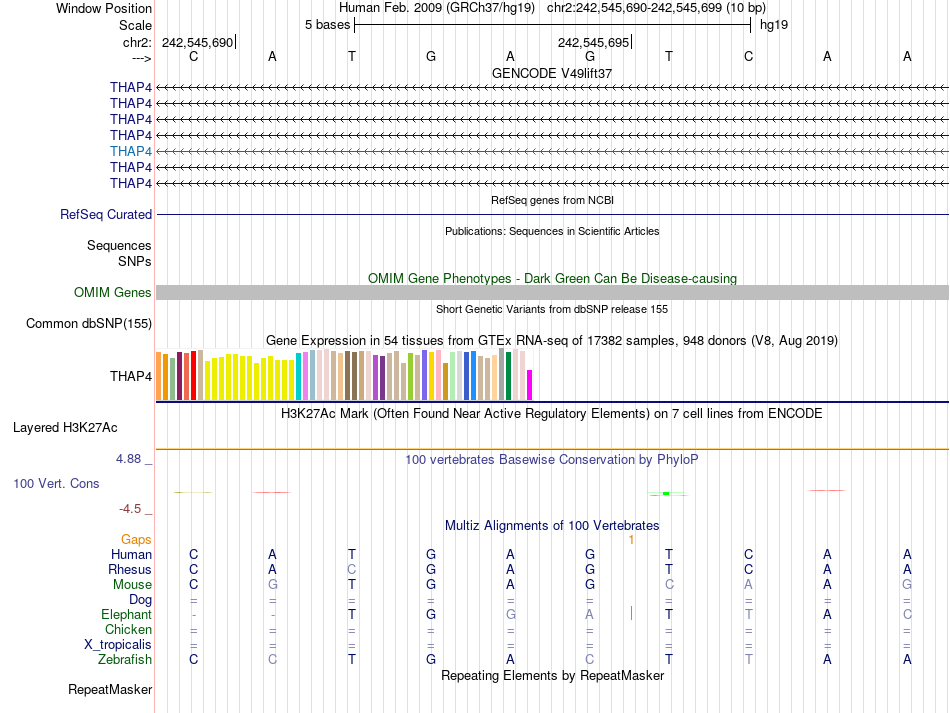The image size is (950, 713).
Task: Click the 242,545,695 position marker
Action: point(594,42)
